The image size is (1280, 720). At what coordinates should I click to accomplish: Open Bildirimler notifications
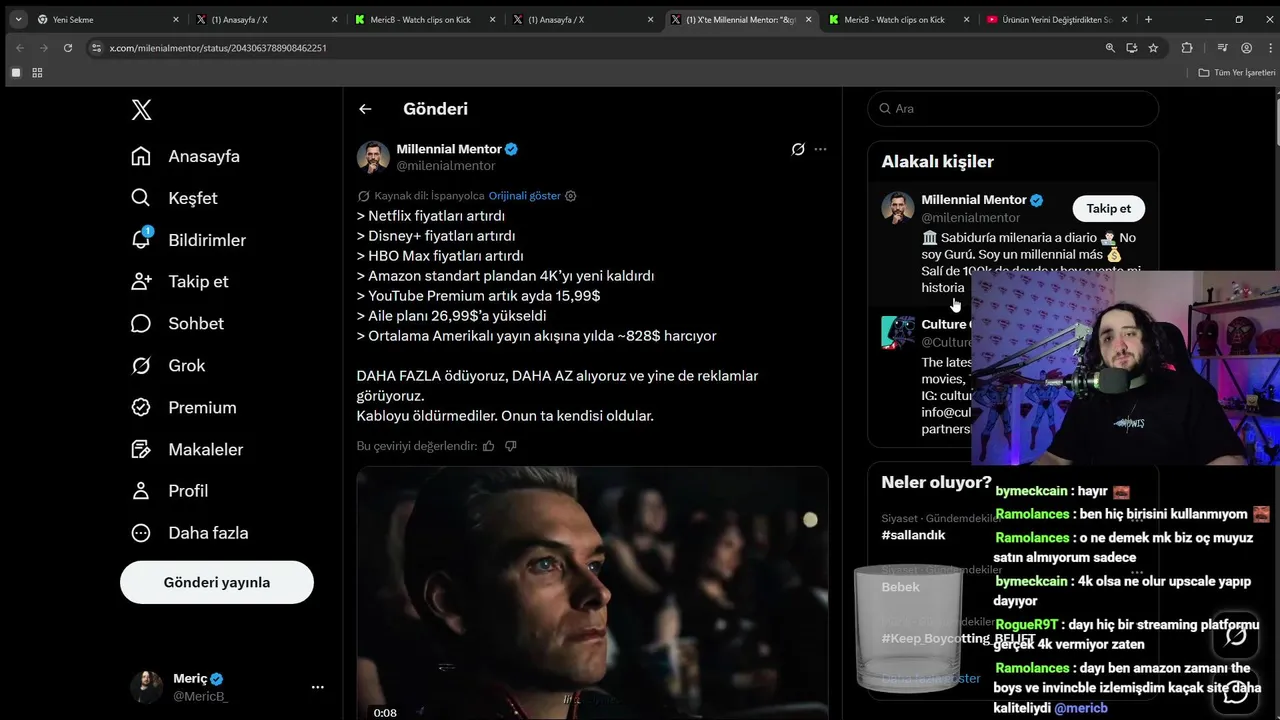click(x=188, y=240)
